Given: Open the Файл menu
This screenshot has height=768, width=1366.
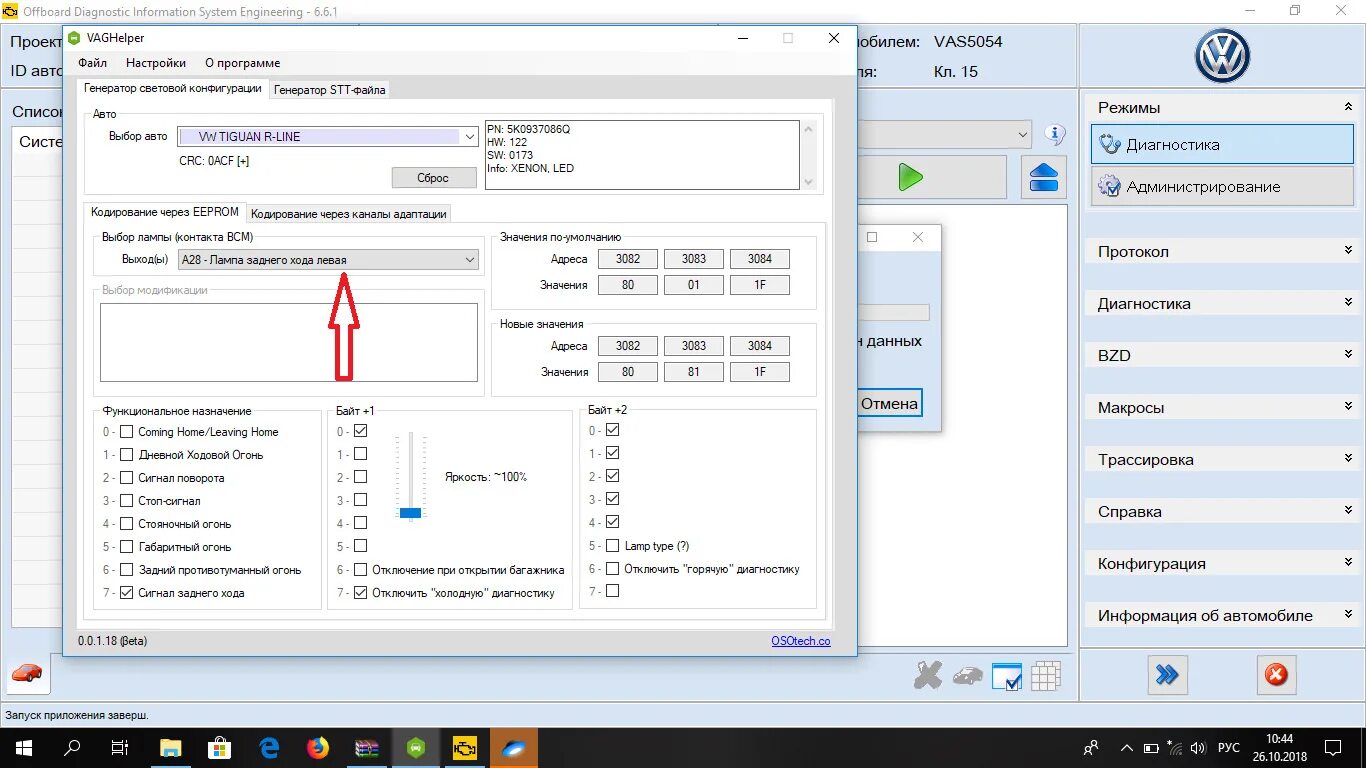Looking at the screenshot, I should (93, 63).
